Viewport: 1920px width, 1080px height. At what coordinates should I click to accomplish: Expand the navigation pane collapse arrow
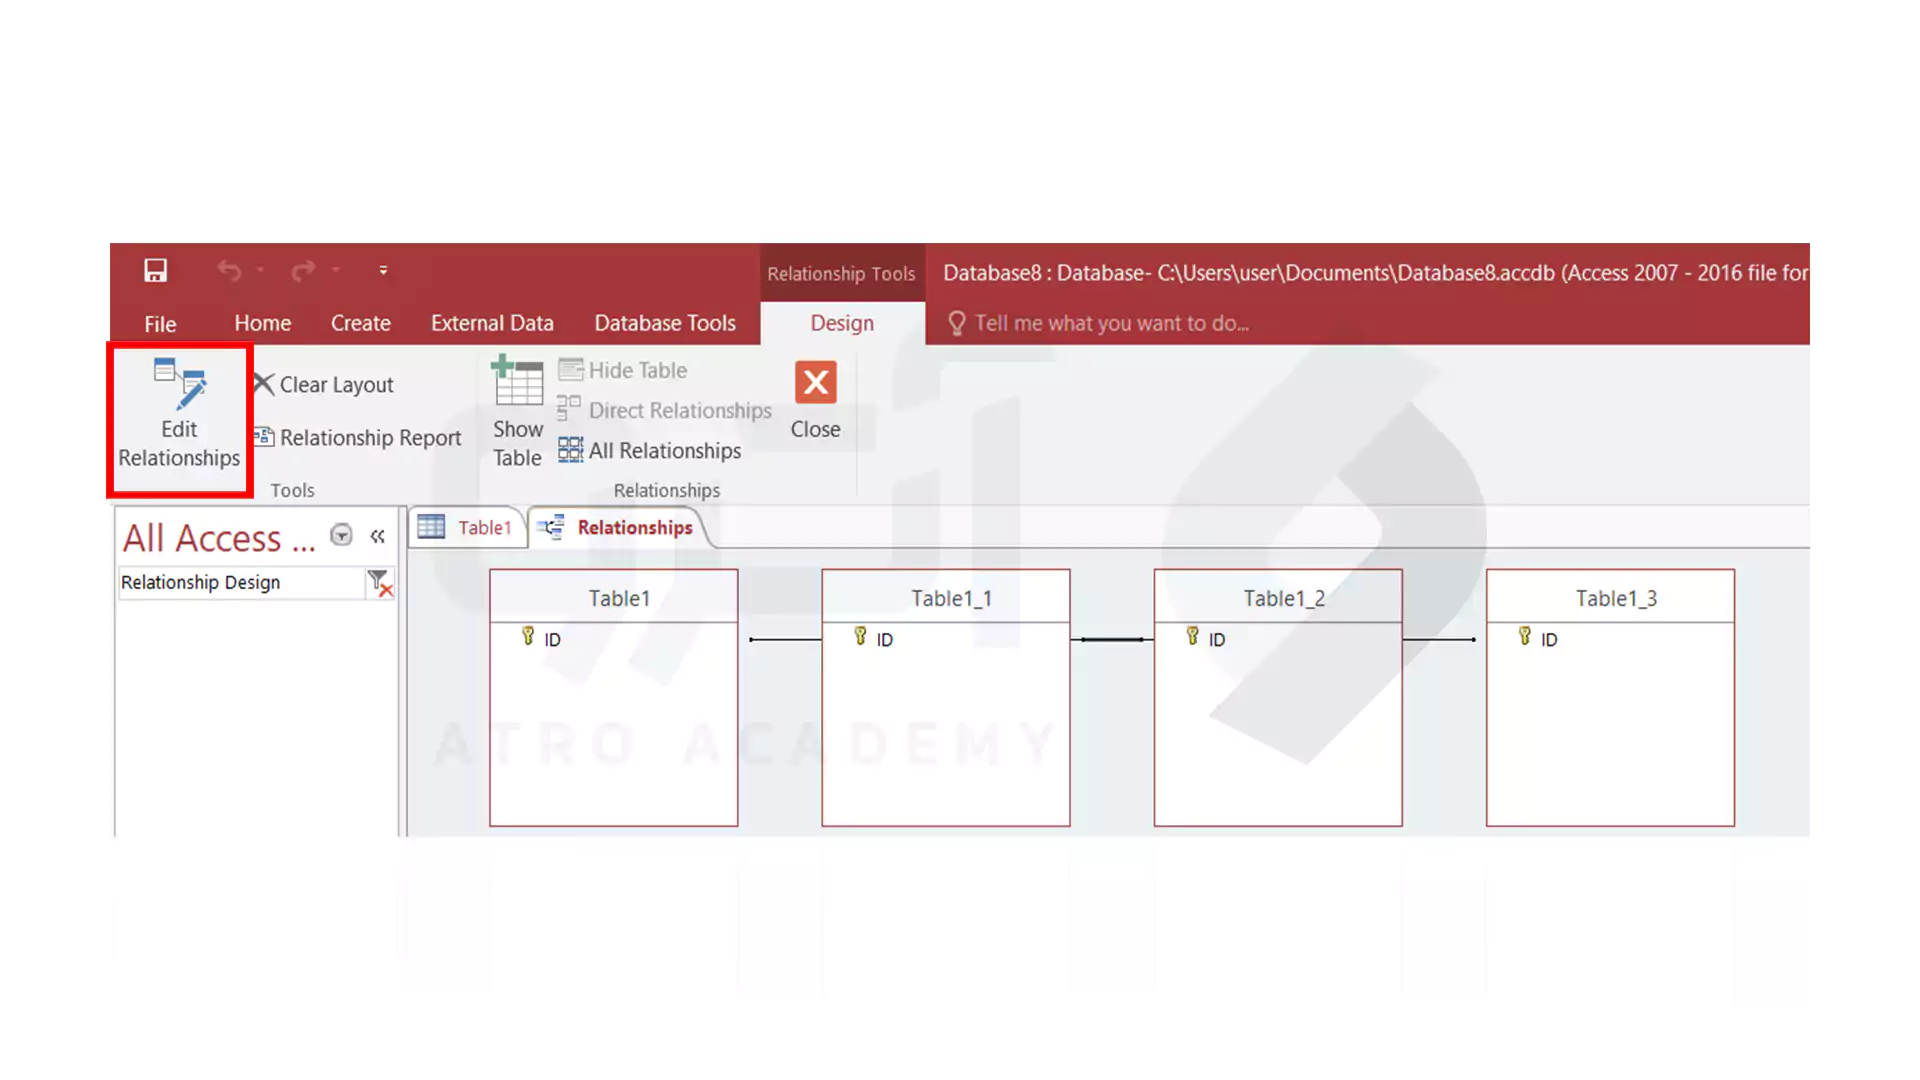pyautogui.click(x=378, y=537)
